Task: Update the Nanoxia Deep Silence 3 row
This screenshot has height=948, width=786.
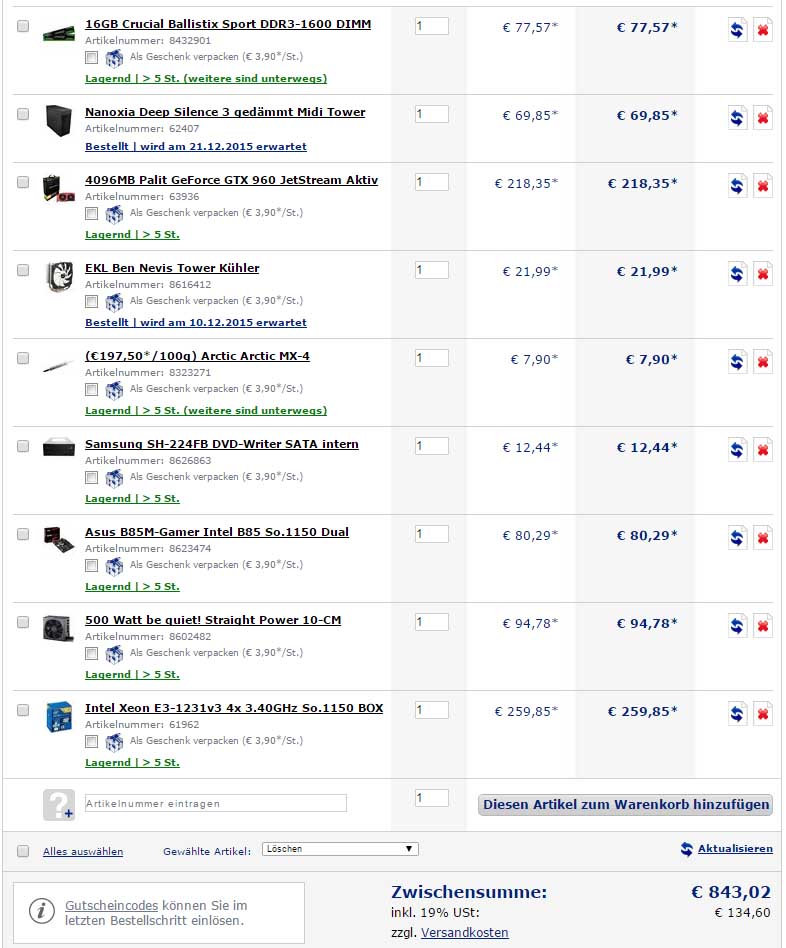Action: pyautogui.click(x=737, y=117)
